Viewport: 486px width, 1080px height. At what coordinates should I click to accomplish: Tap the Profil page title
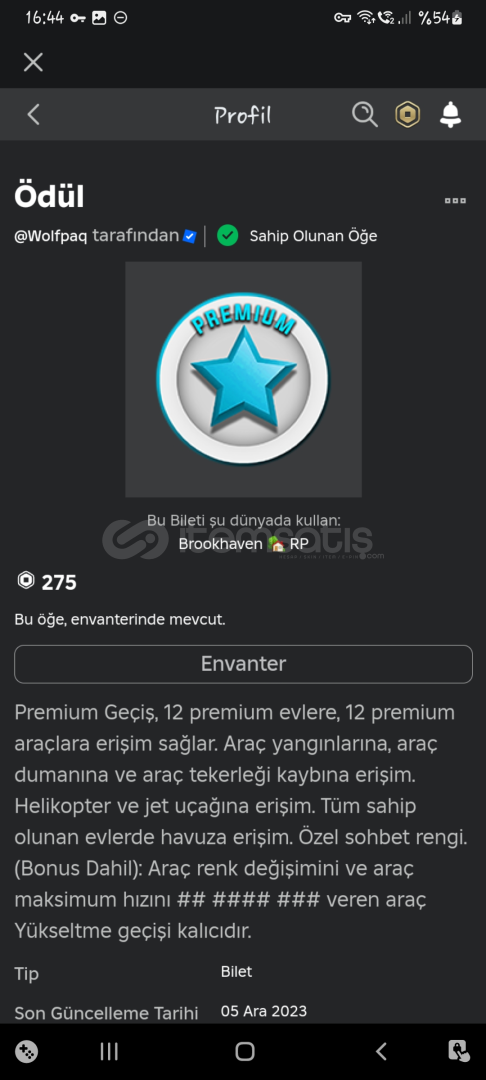(x=242, y=115)
